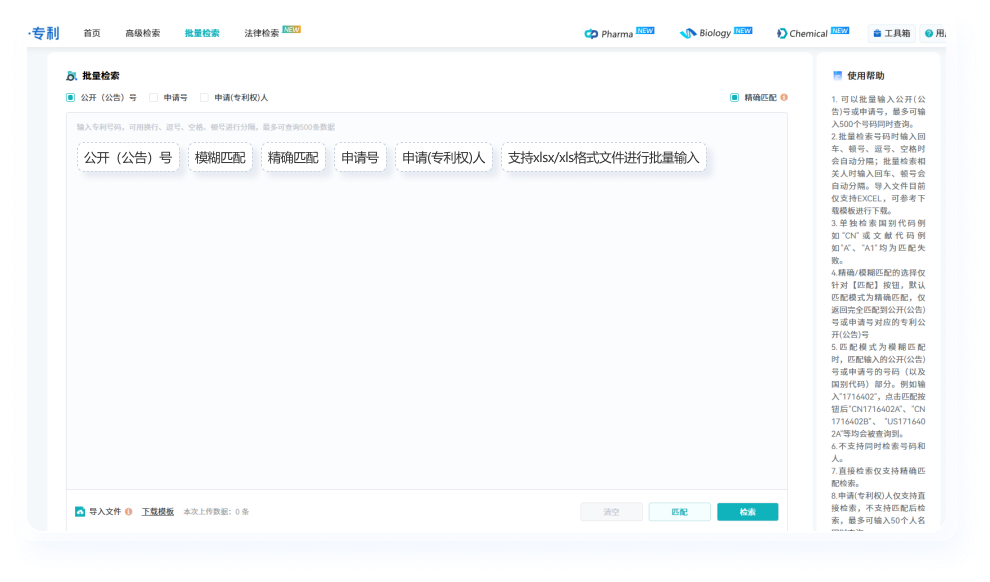
Task: Toggle the 精确匹配 checkbox
Action: [x=734, y=97]
